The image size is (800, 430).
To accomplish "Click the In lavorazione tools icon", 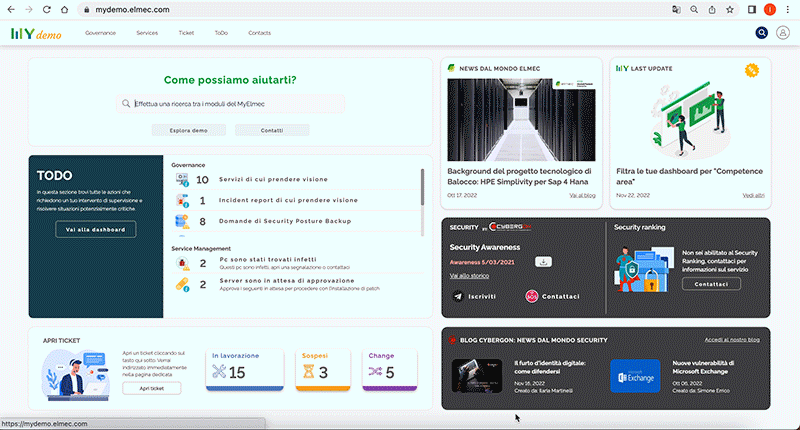I will (220, 372).
